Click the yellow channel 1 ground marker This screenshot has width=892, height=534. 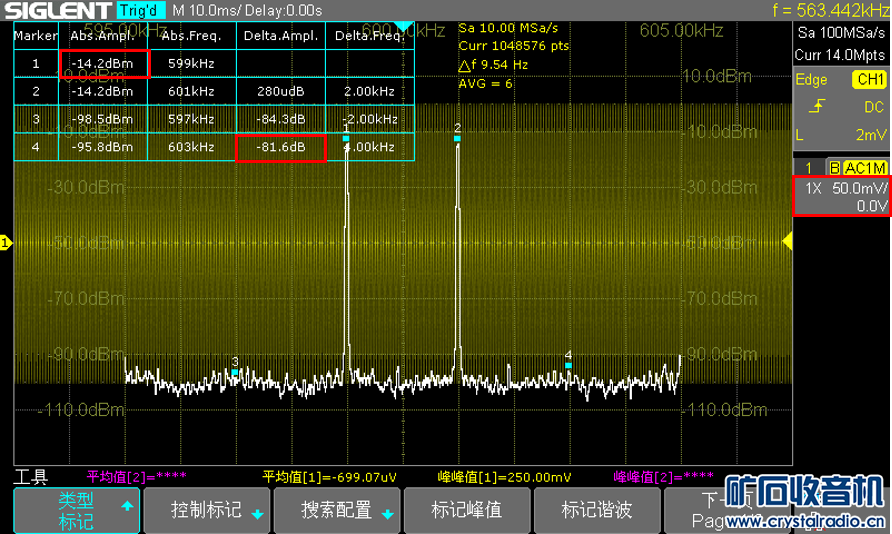[5, 243]
